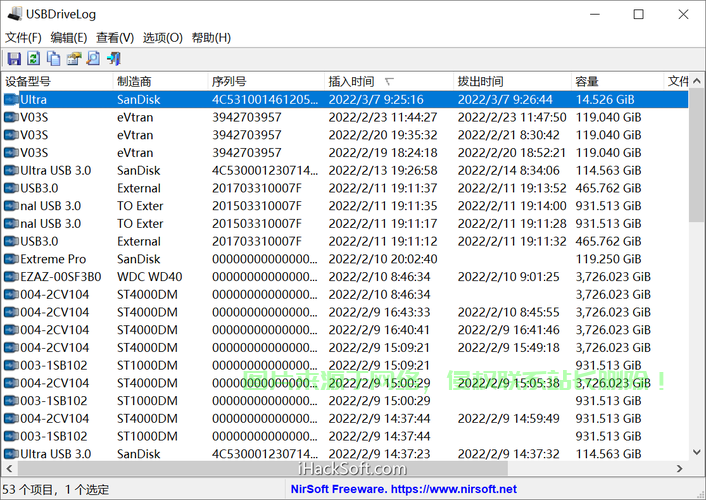This screenshot has width=706, height=500.
Task: Click the Exit toolbar icon
Action: [113, 59]
